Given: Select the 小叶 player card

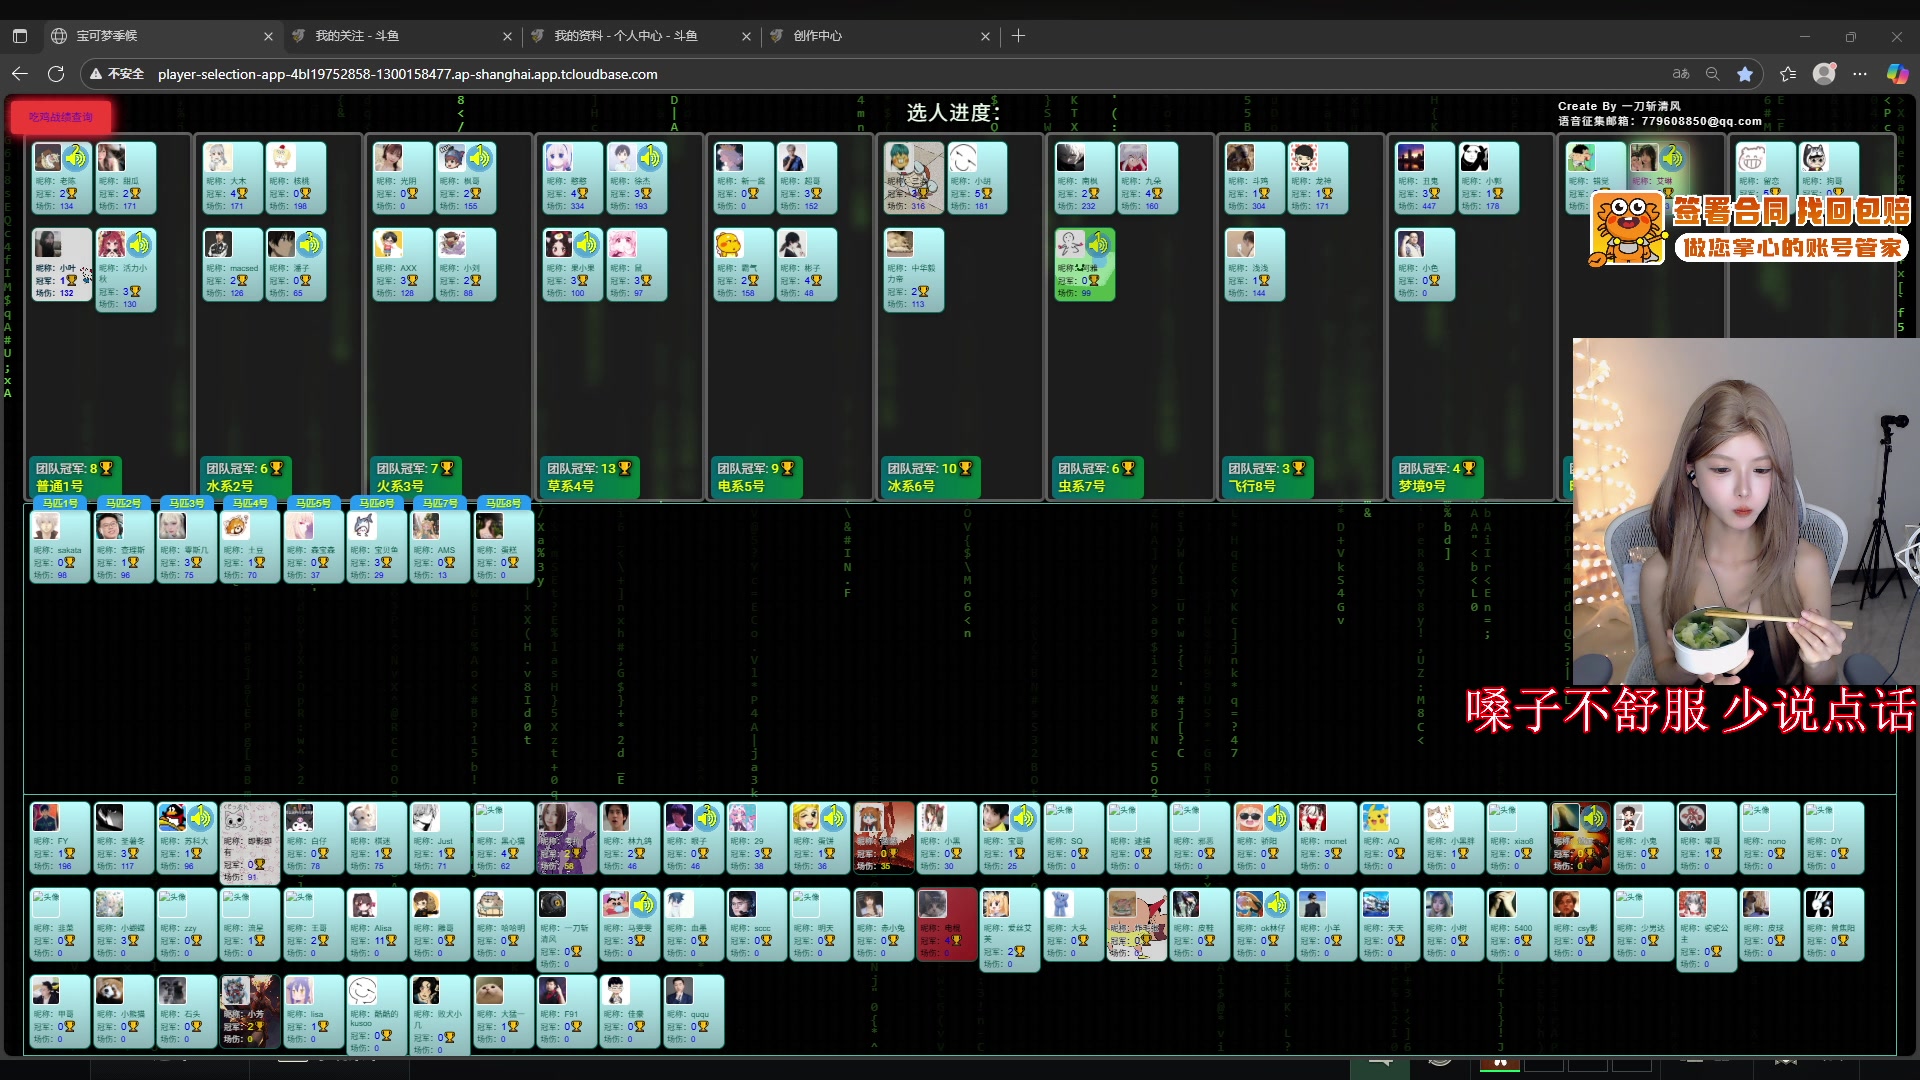Looking at the screenshot, I should pyautogui.click(x=62, y=265).
